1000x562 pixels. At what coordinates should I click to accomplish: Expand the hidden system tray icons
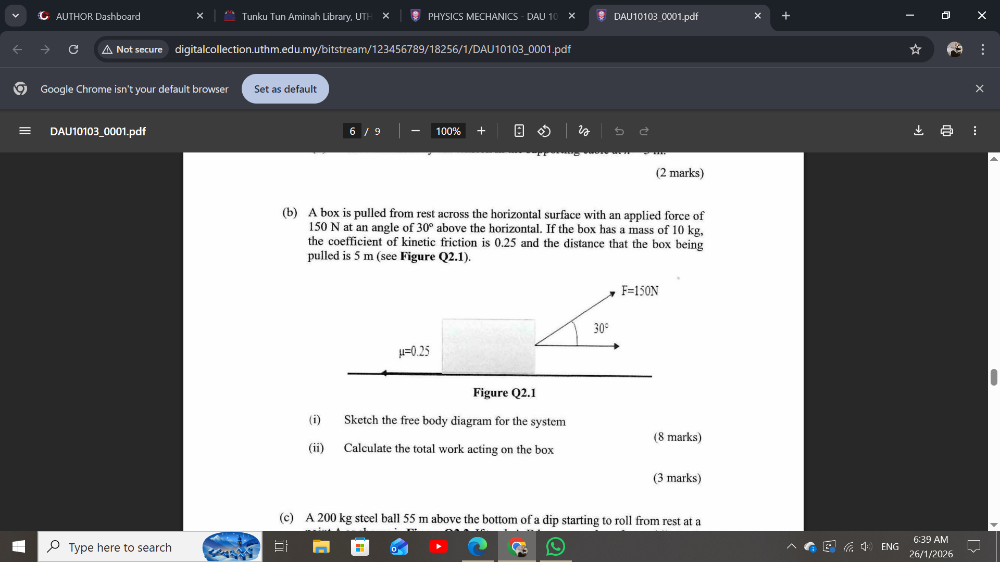tap(792, 547)
